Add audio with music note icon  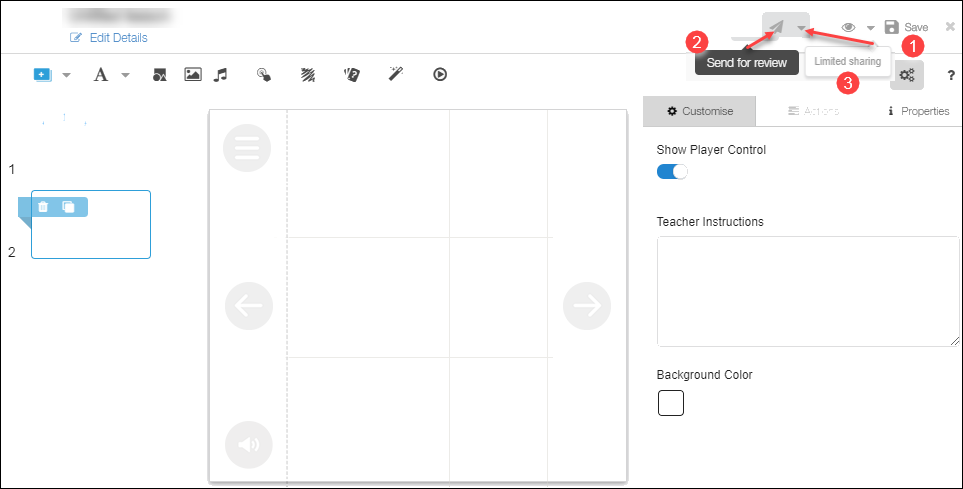[x=221, y=75]
